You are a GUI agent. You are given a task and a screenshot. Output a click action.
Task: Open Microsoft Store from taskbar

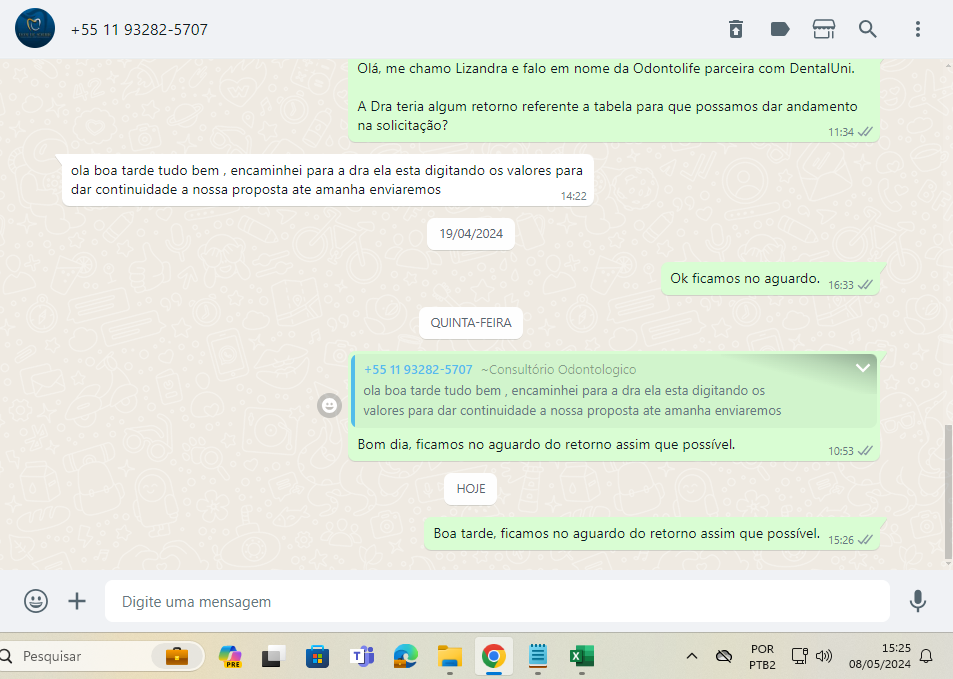(x=317, y=657)
